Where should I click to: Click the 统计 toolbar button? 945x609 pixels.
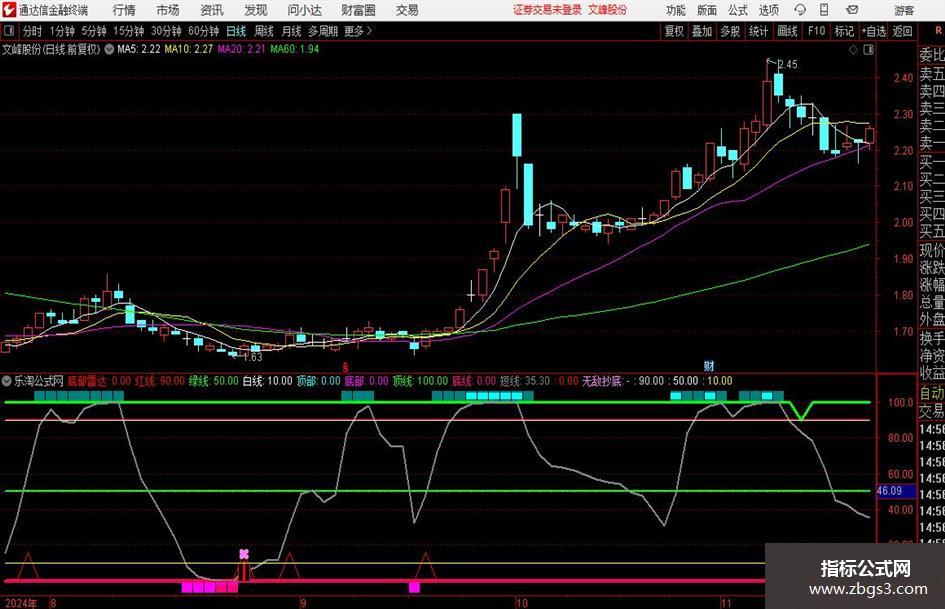[x=758, y=31]
